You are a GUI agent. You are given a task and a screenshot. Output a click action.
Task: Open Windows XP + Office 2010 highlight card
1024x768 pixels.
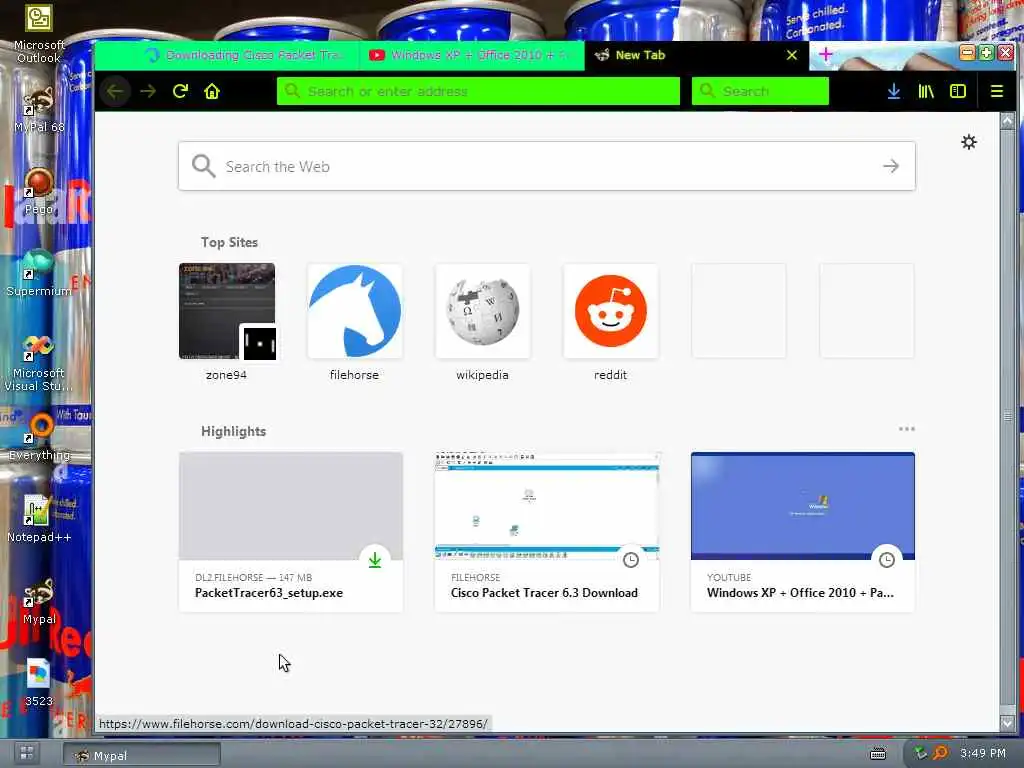pyautogui.click(x=803, y=532)
